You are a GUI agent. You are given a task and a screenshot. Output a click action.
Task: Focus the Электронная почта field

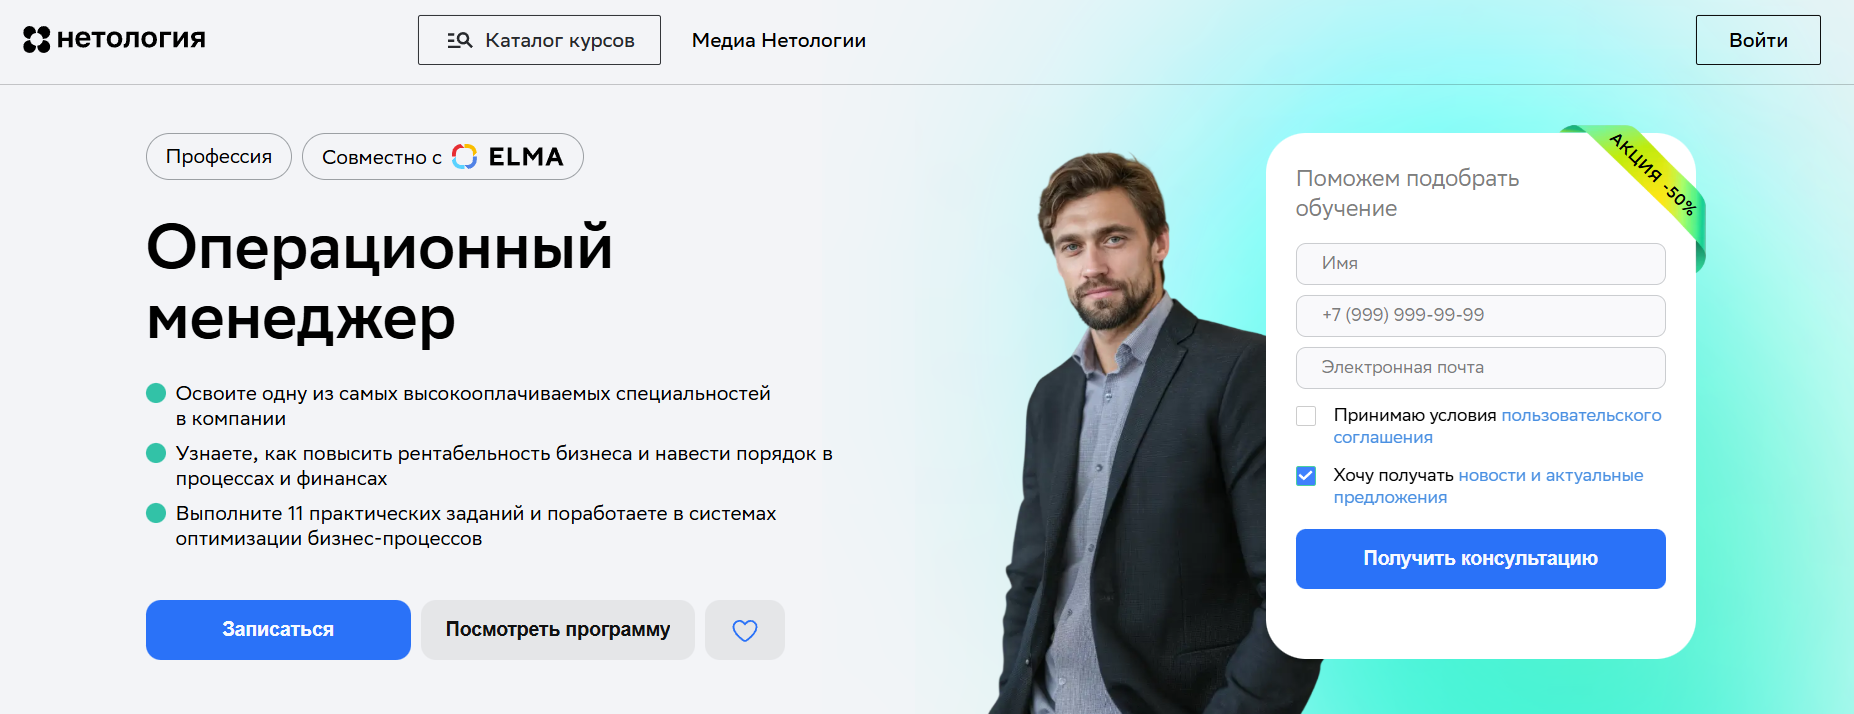click(x=1481, y=368)
